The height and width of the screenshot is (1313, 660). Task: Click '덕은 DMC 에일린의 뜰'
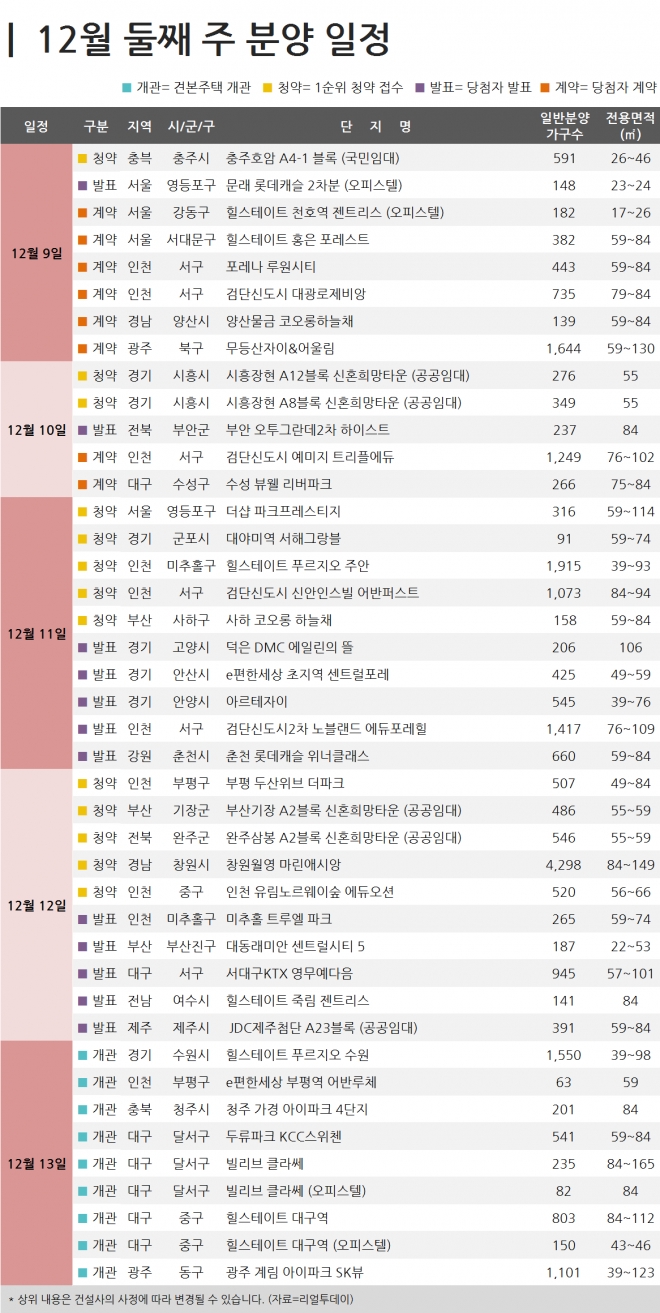(292, 647)
